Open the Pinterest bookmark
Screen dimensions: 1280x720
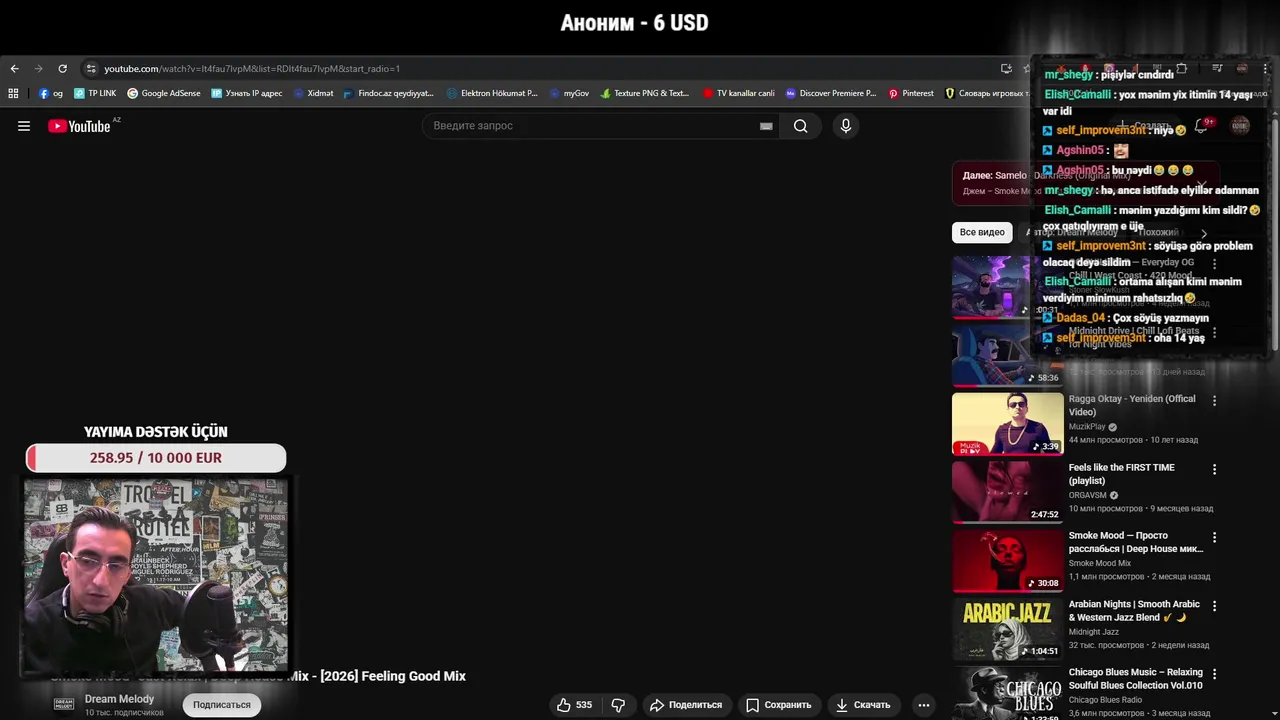pyautogui.click(x=911, y=93)
